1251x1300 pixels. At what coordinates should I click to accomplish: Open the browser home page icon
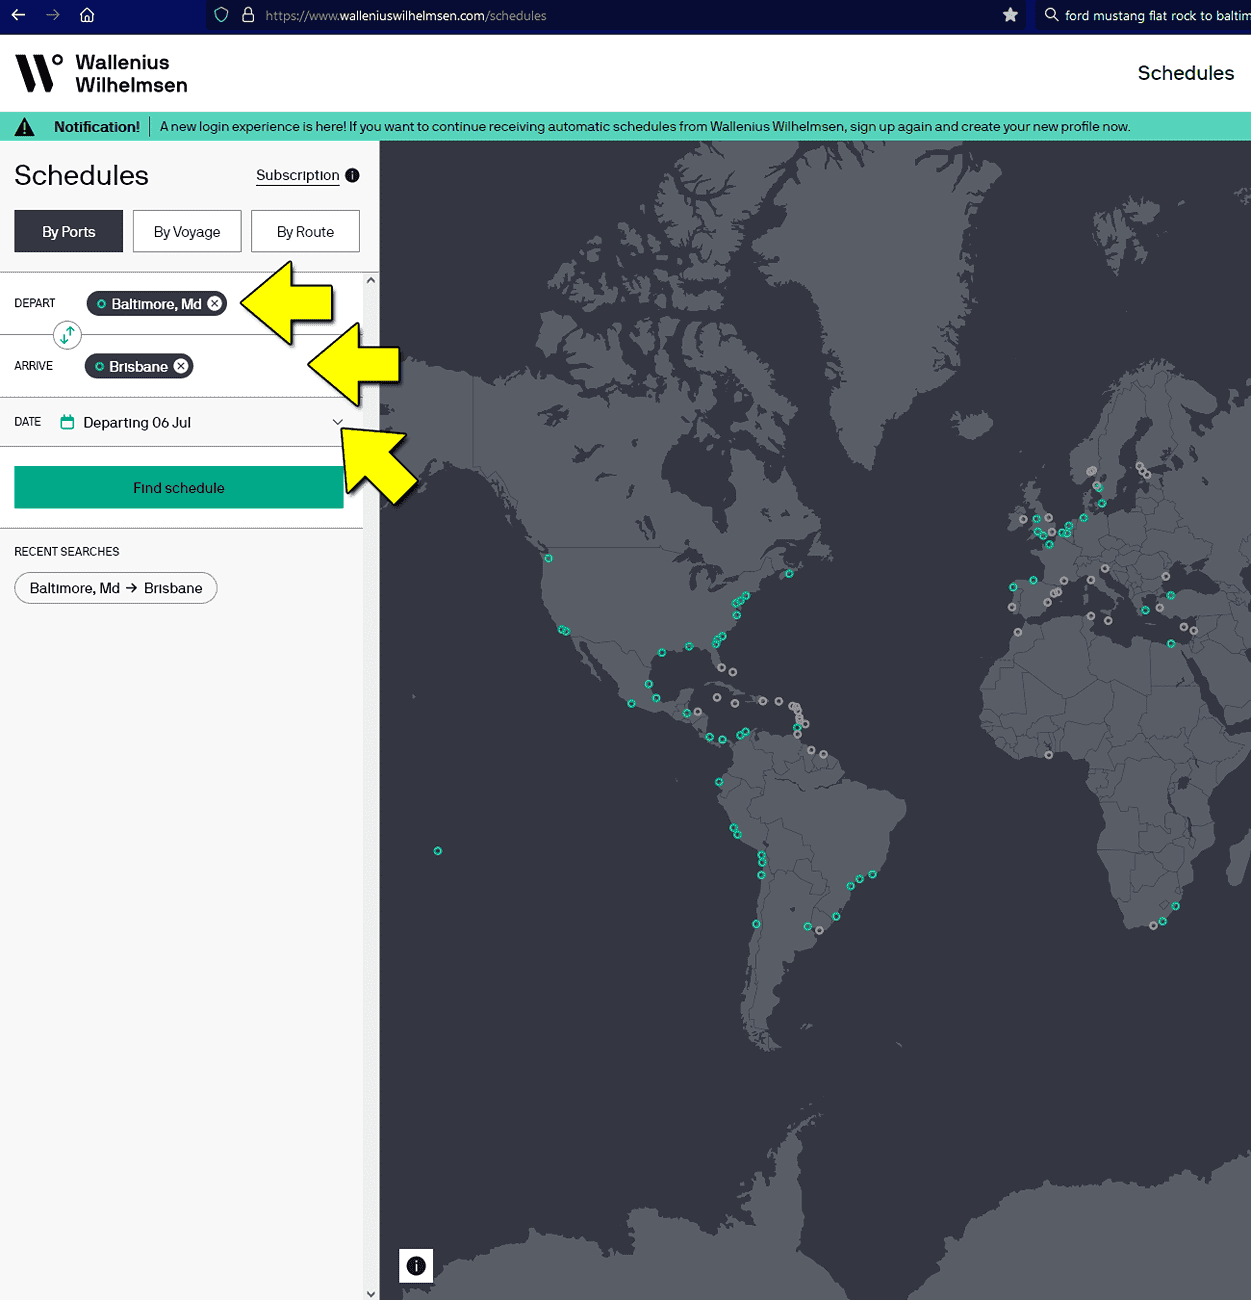coord(87,15)
